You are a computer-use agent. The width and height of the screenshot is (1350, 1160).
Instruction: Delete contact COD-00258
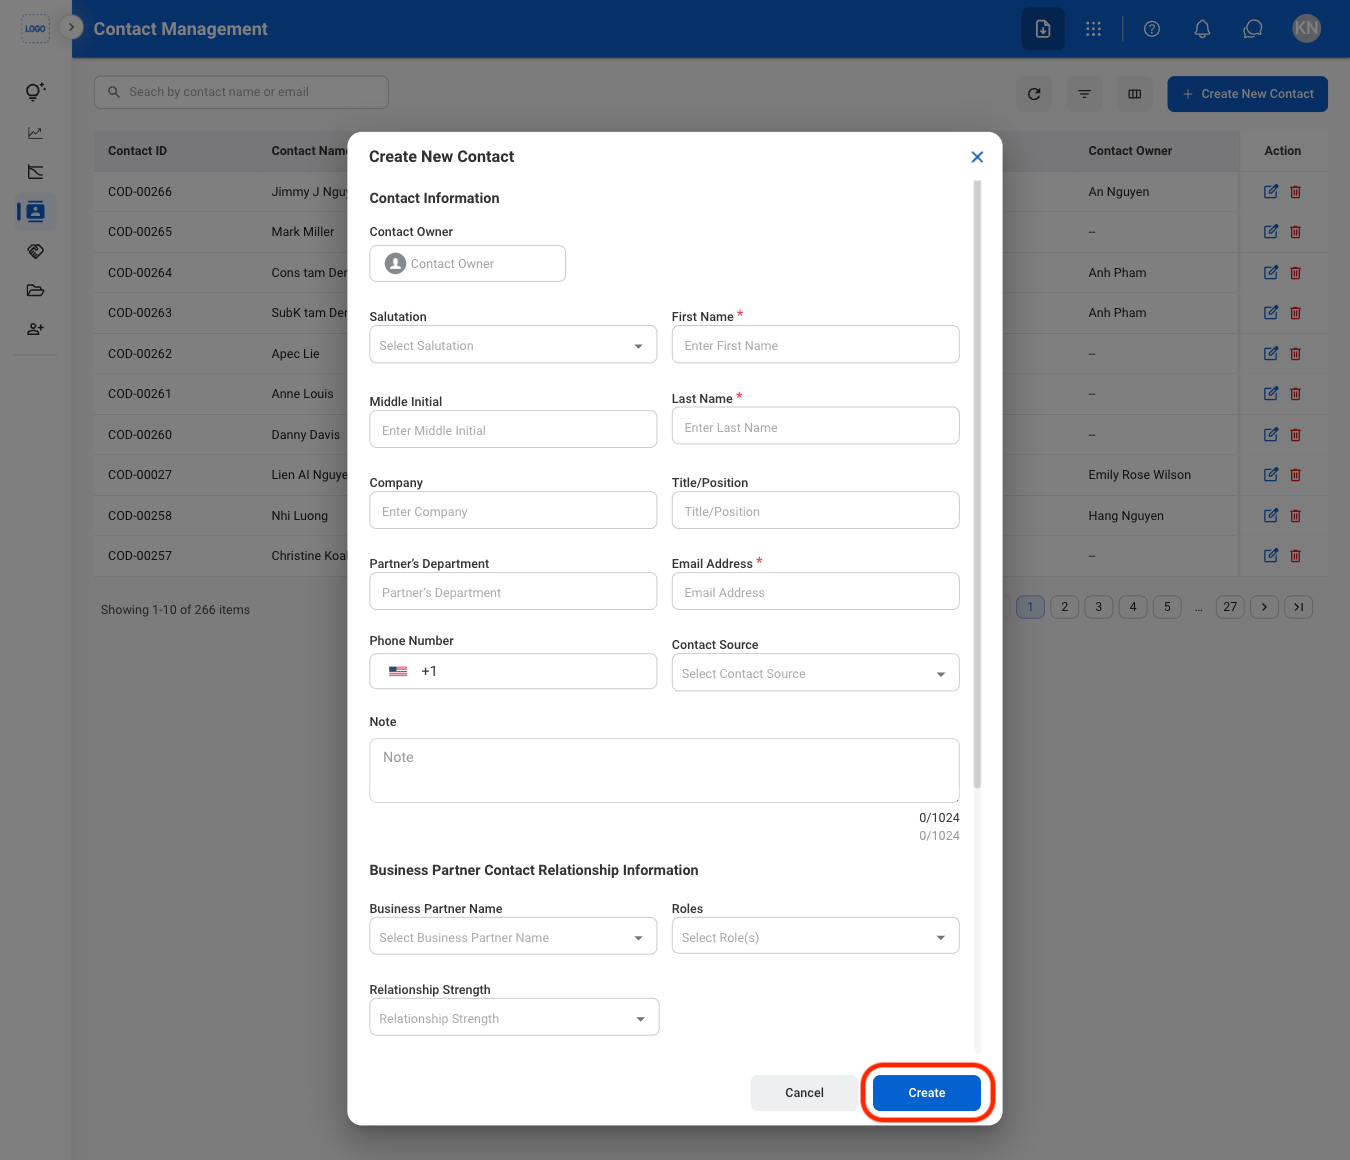[1295, 515]
